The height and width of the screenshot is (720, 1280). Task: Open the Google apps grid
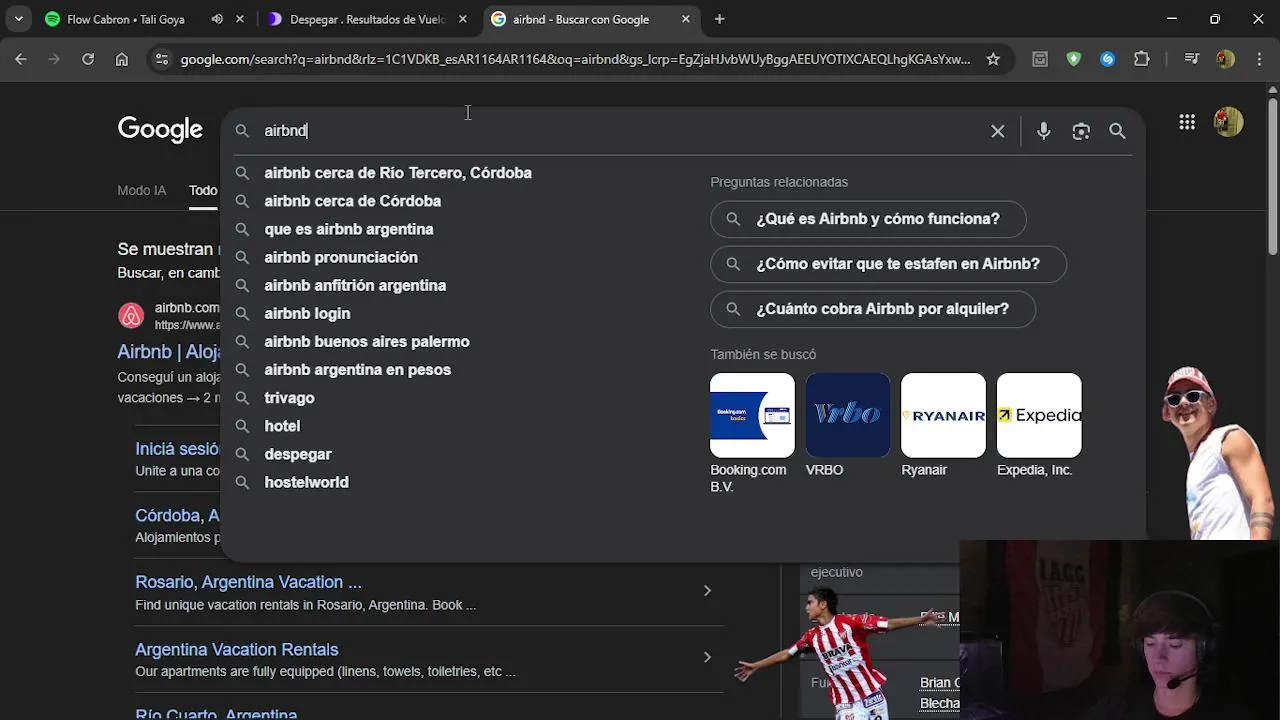point(1187,122)
